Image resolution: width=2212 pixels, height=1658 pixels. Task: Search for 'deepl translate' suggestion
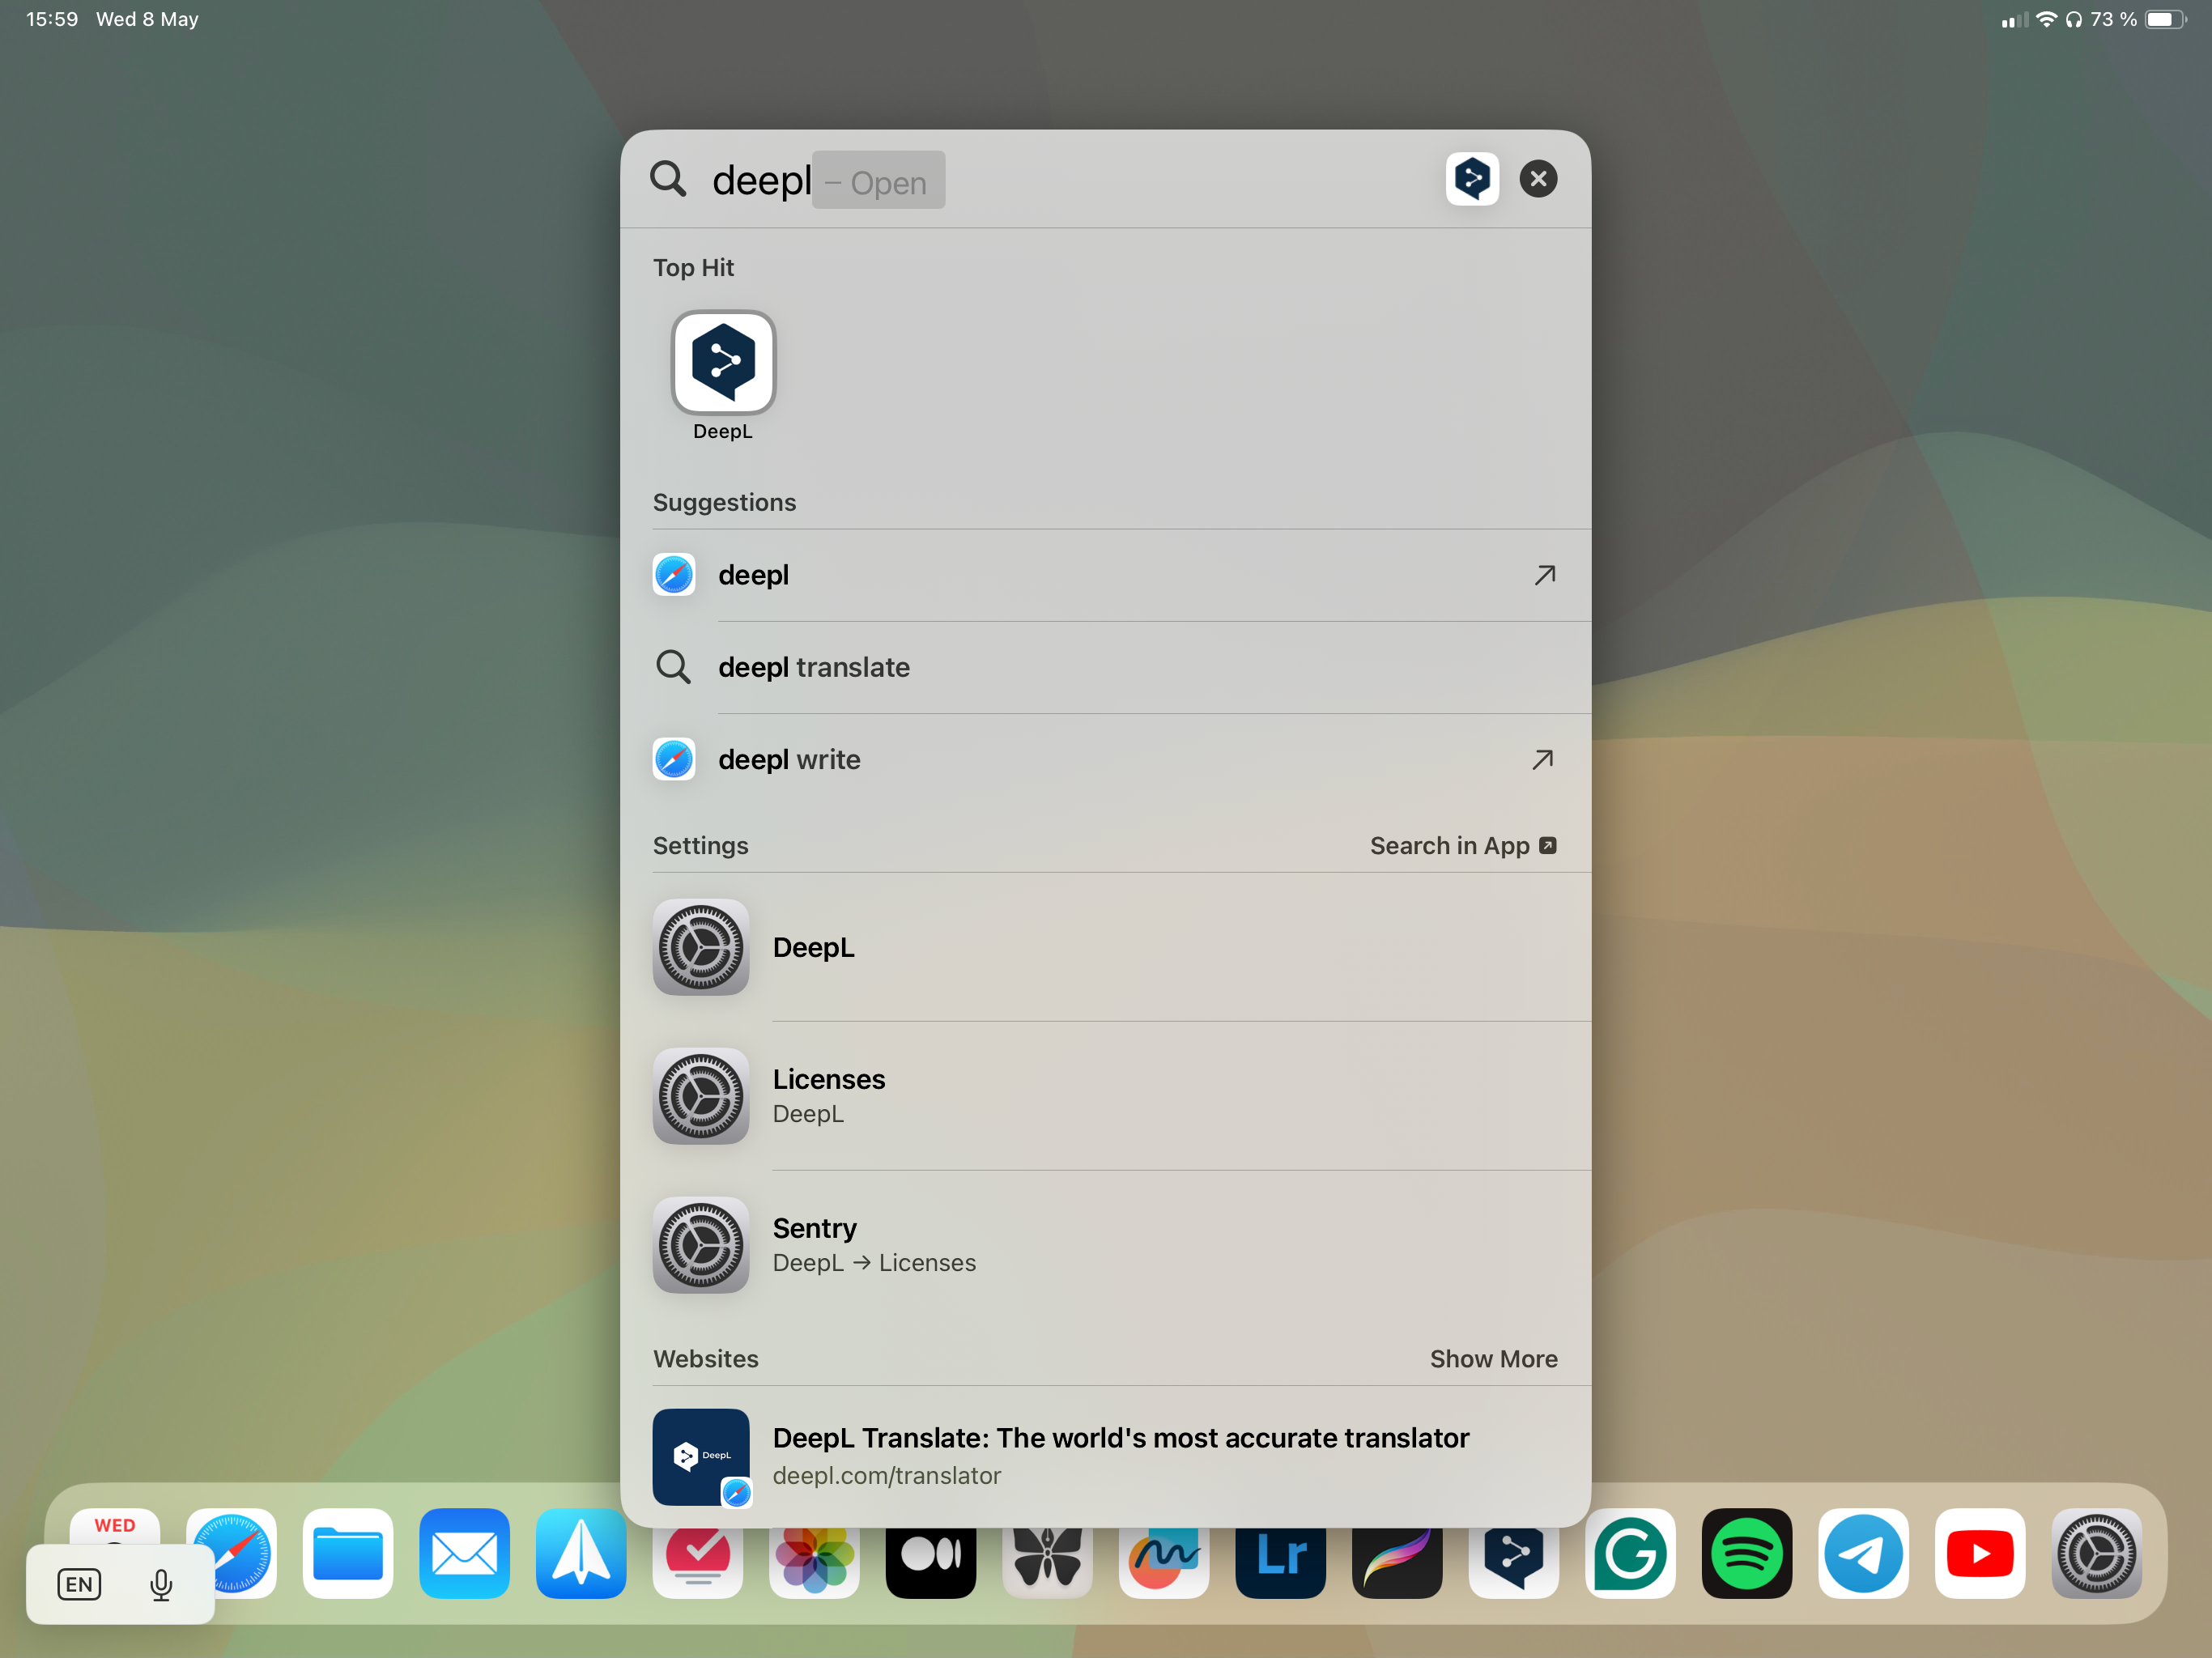point(813,667)
